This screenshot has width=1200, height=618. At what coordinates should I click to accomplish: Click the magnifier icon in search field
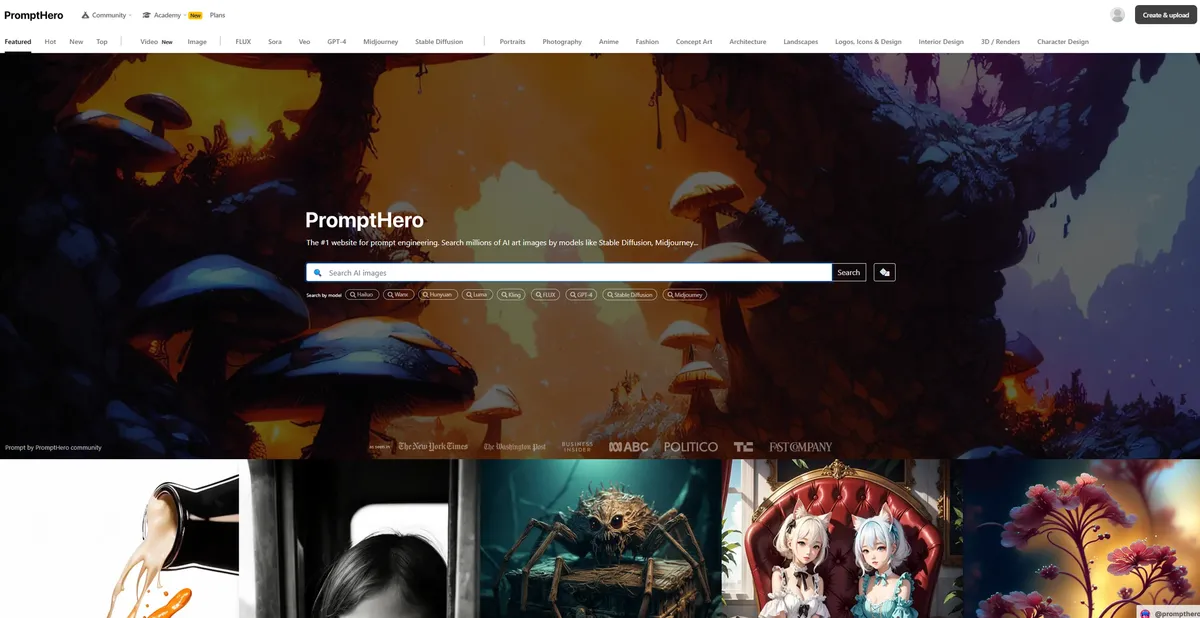pyautogui.click(x=318, y=273)
